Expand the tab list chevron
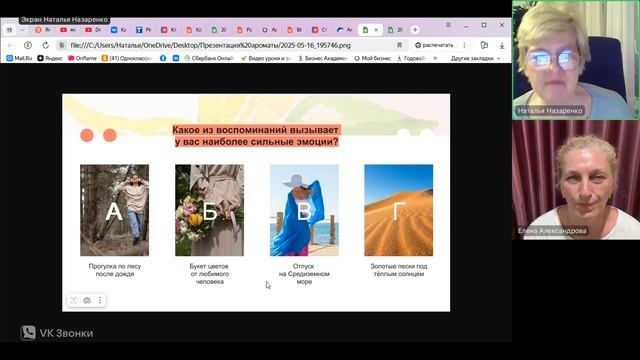Image resolution: width=640 pixels, height=360 pixels. click(x=22, y=30)
